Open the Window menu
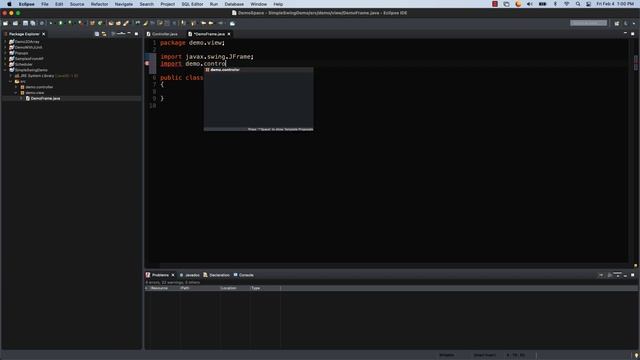This screenshot has width=640, height=360. (258, 4)
